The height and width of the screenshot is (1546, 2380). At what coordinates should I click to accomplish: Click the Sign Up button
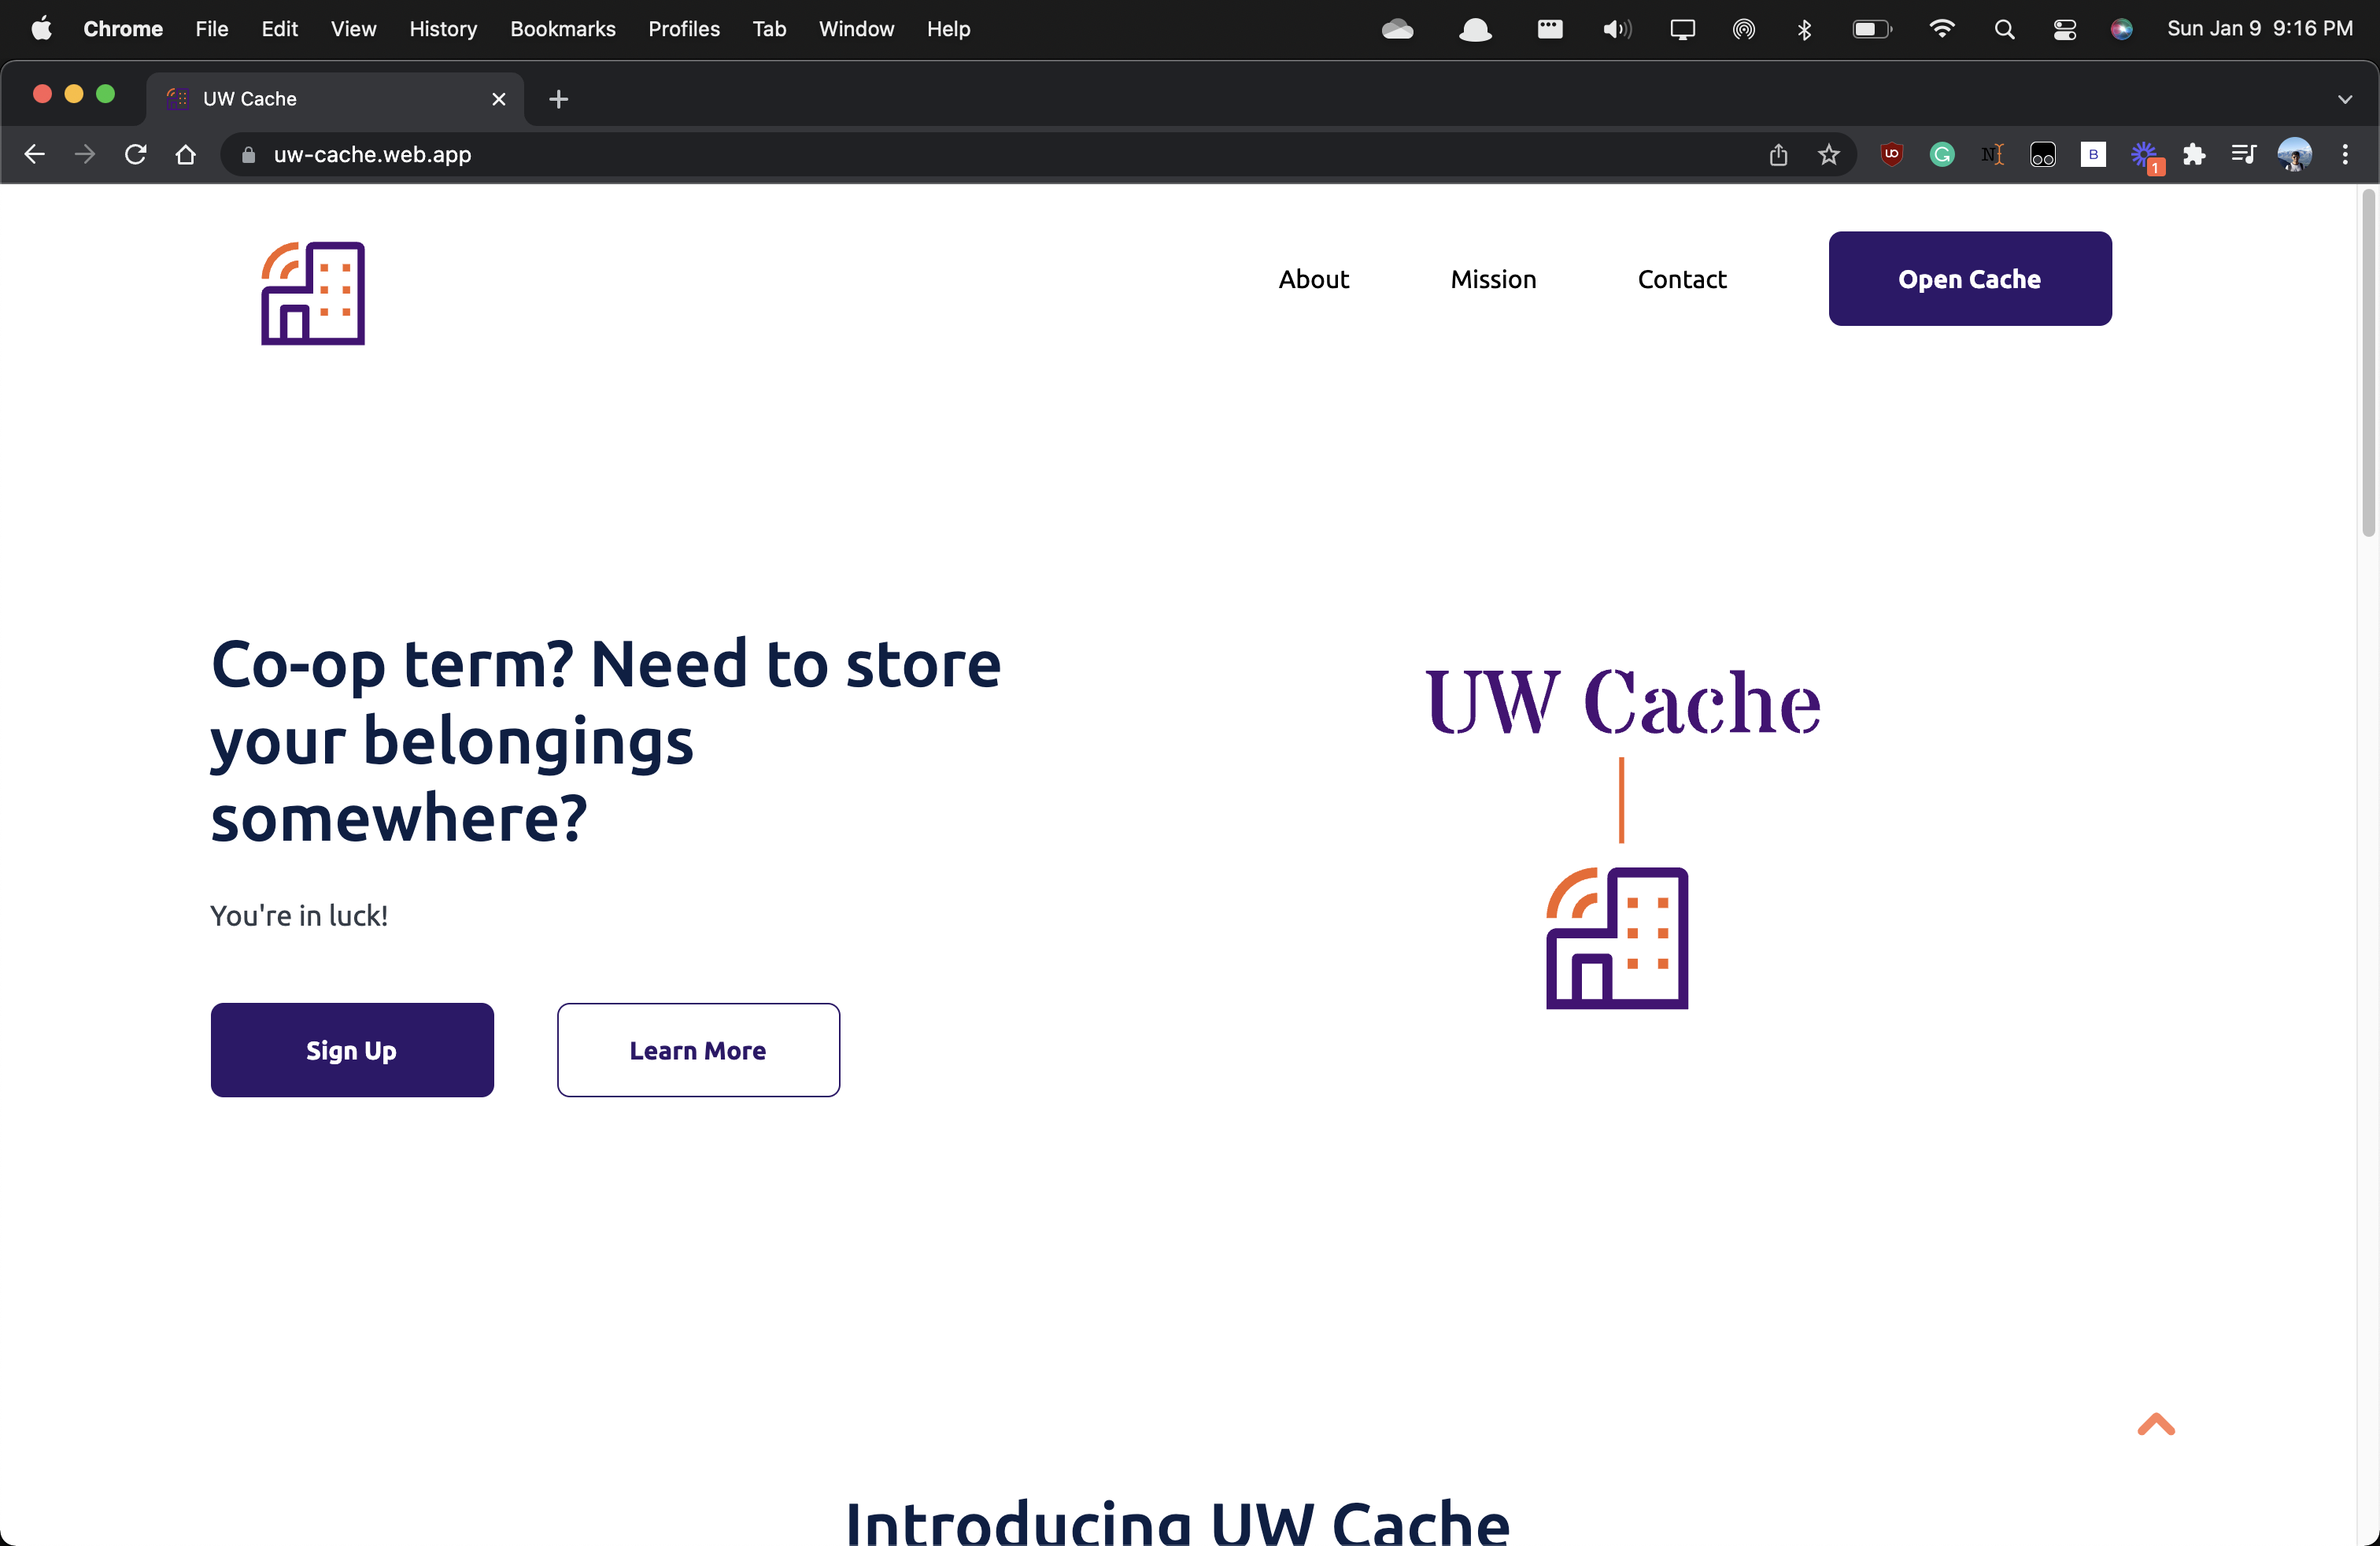[352, 1049]
